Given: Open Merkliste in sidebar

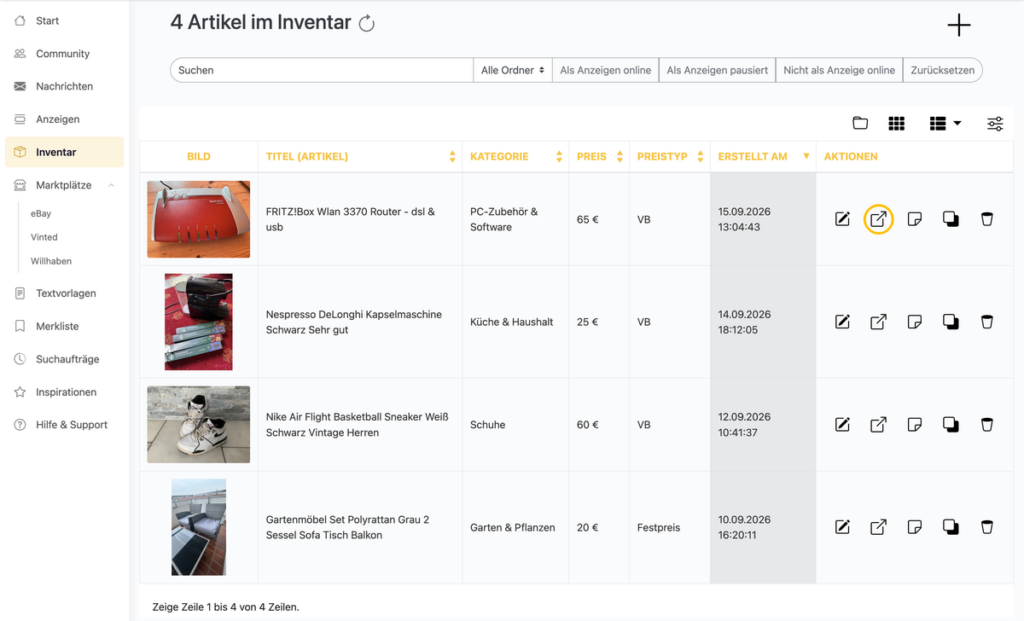Looking at the screenshot, I should click(x=64, y=326).
